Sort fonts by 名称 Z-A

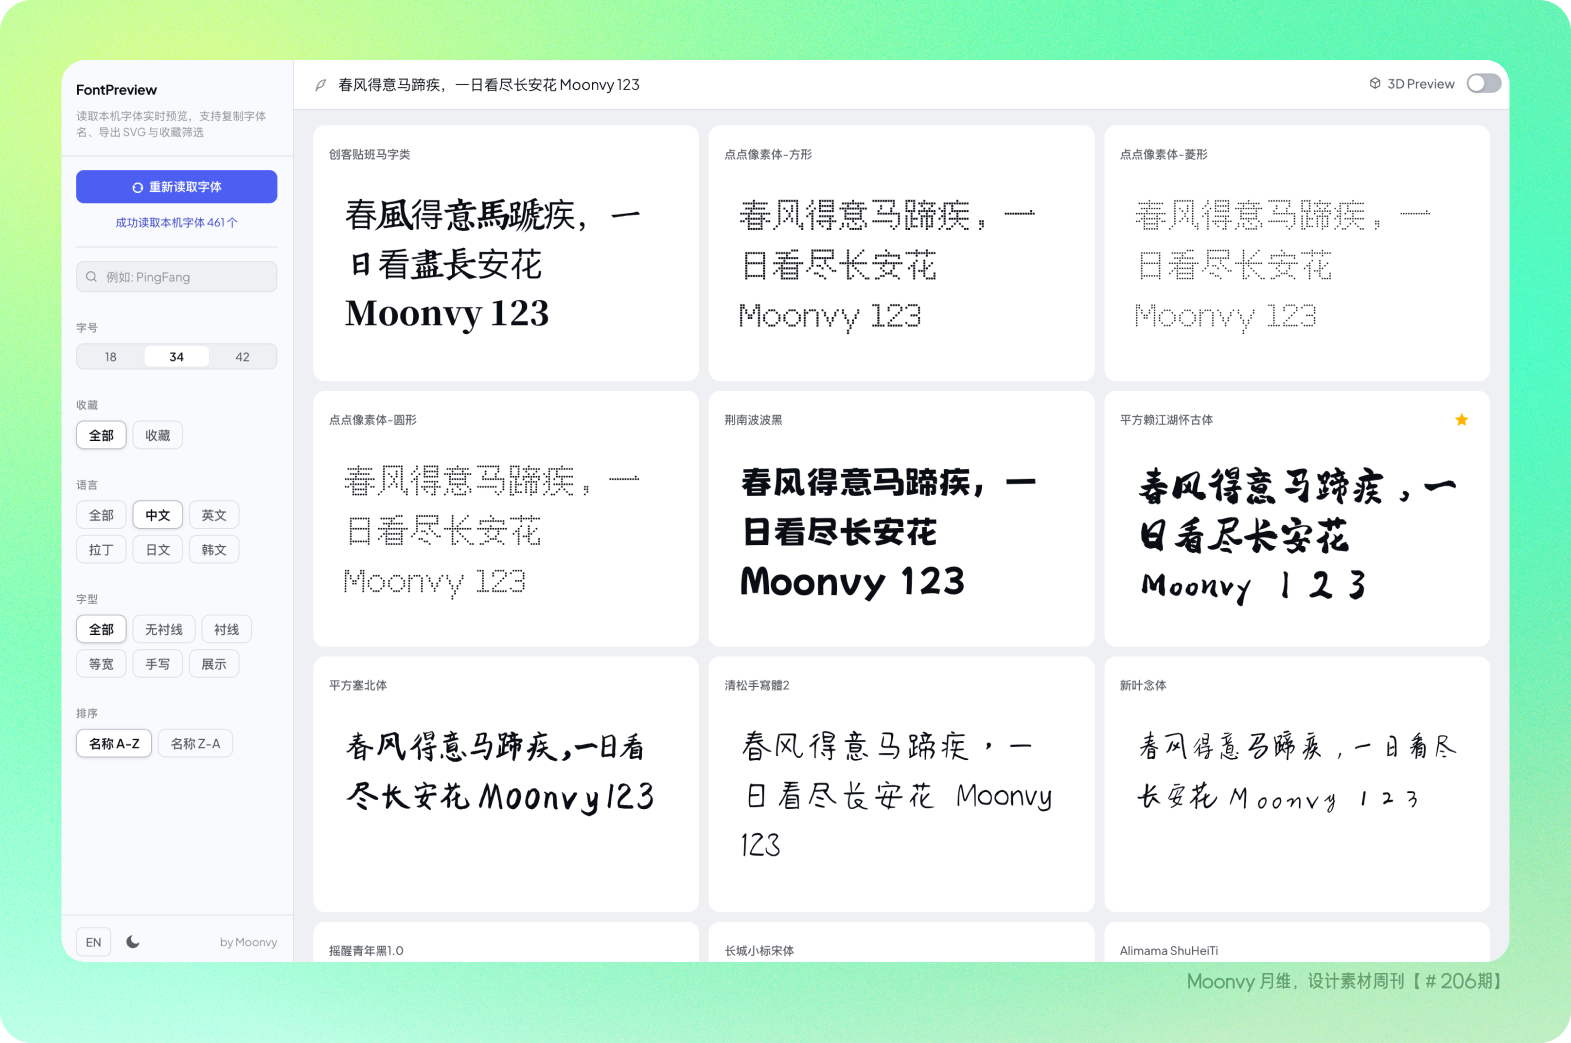pyautogui.click(x=195, y=744)
